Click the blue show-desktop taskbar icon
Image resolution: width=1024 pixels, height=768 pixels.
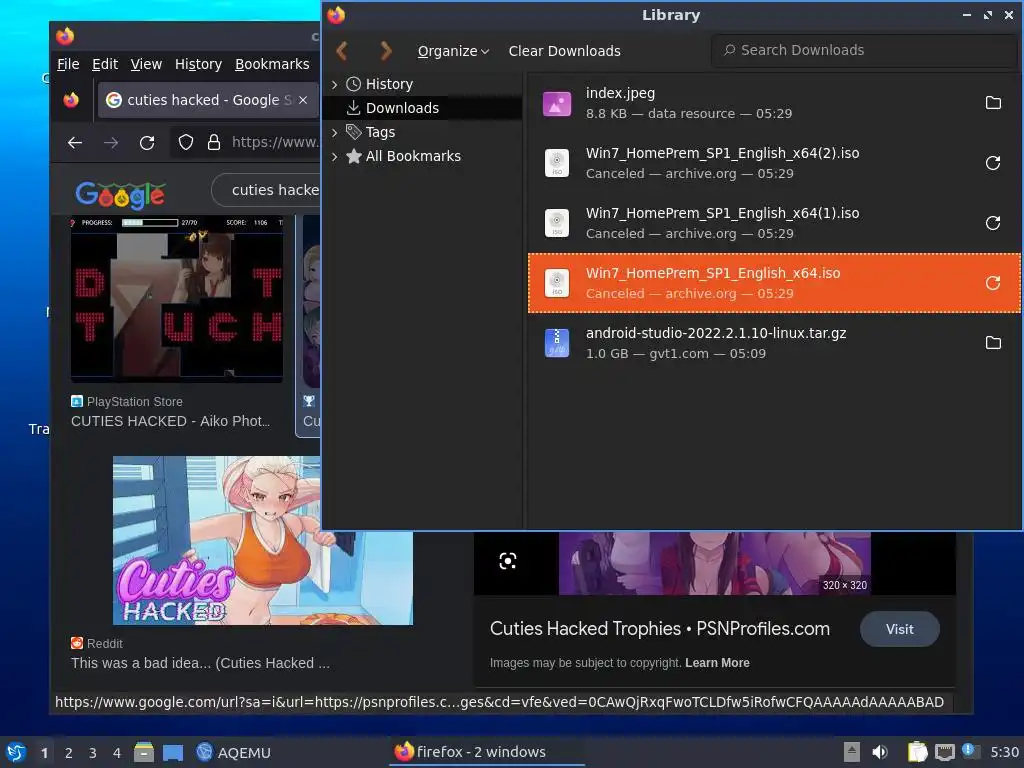(173, 752)
